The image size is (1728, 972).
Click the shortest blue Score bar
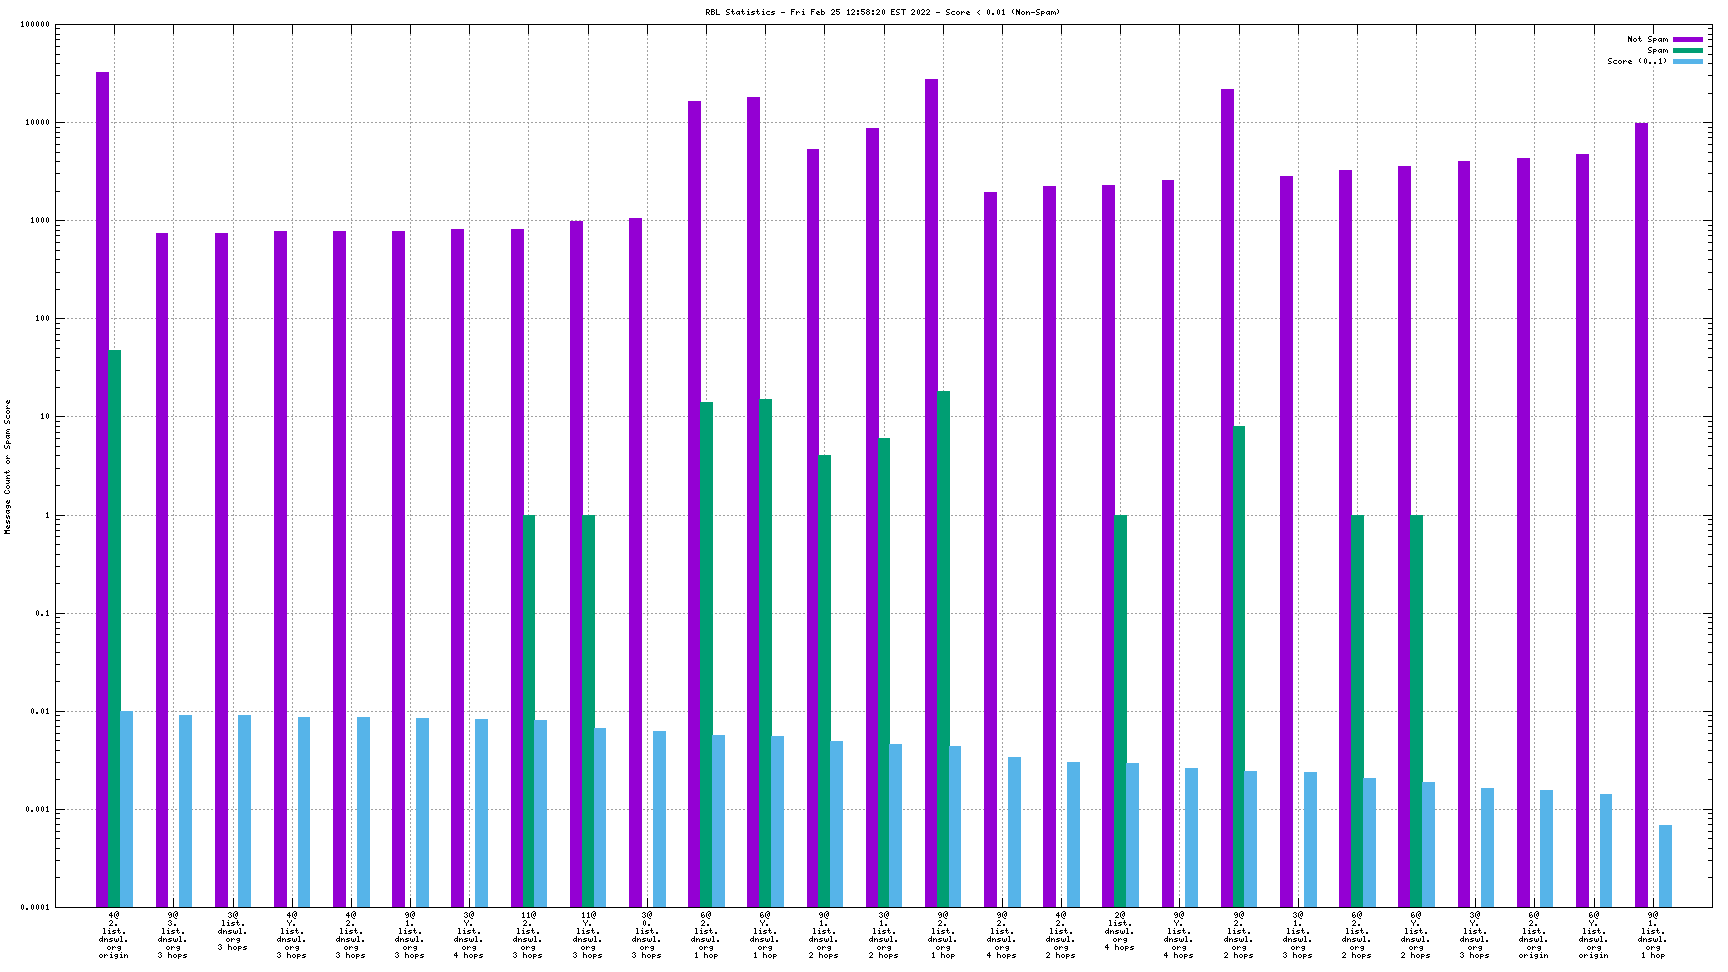tap(1665, 865)
